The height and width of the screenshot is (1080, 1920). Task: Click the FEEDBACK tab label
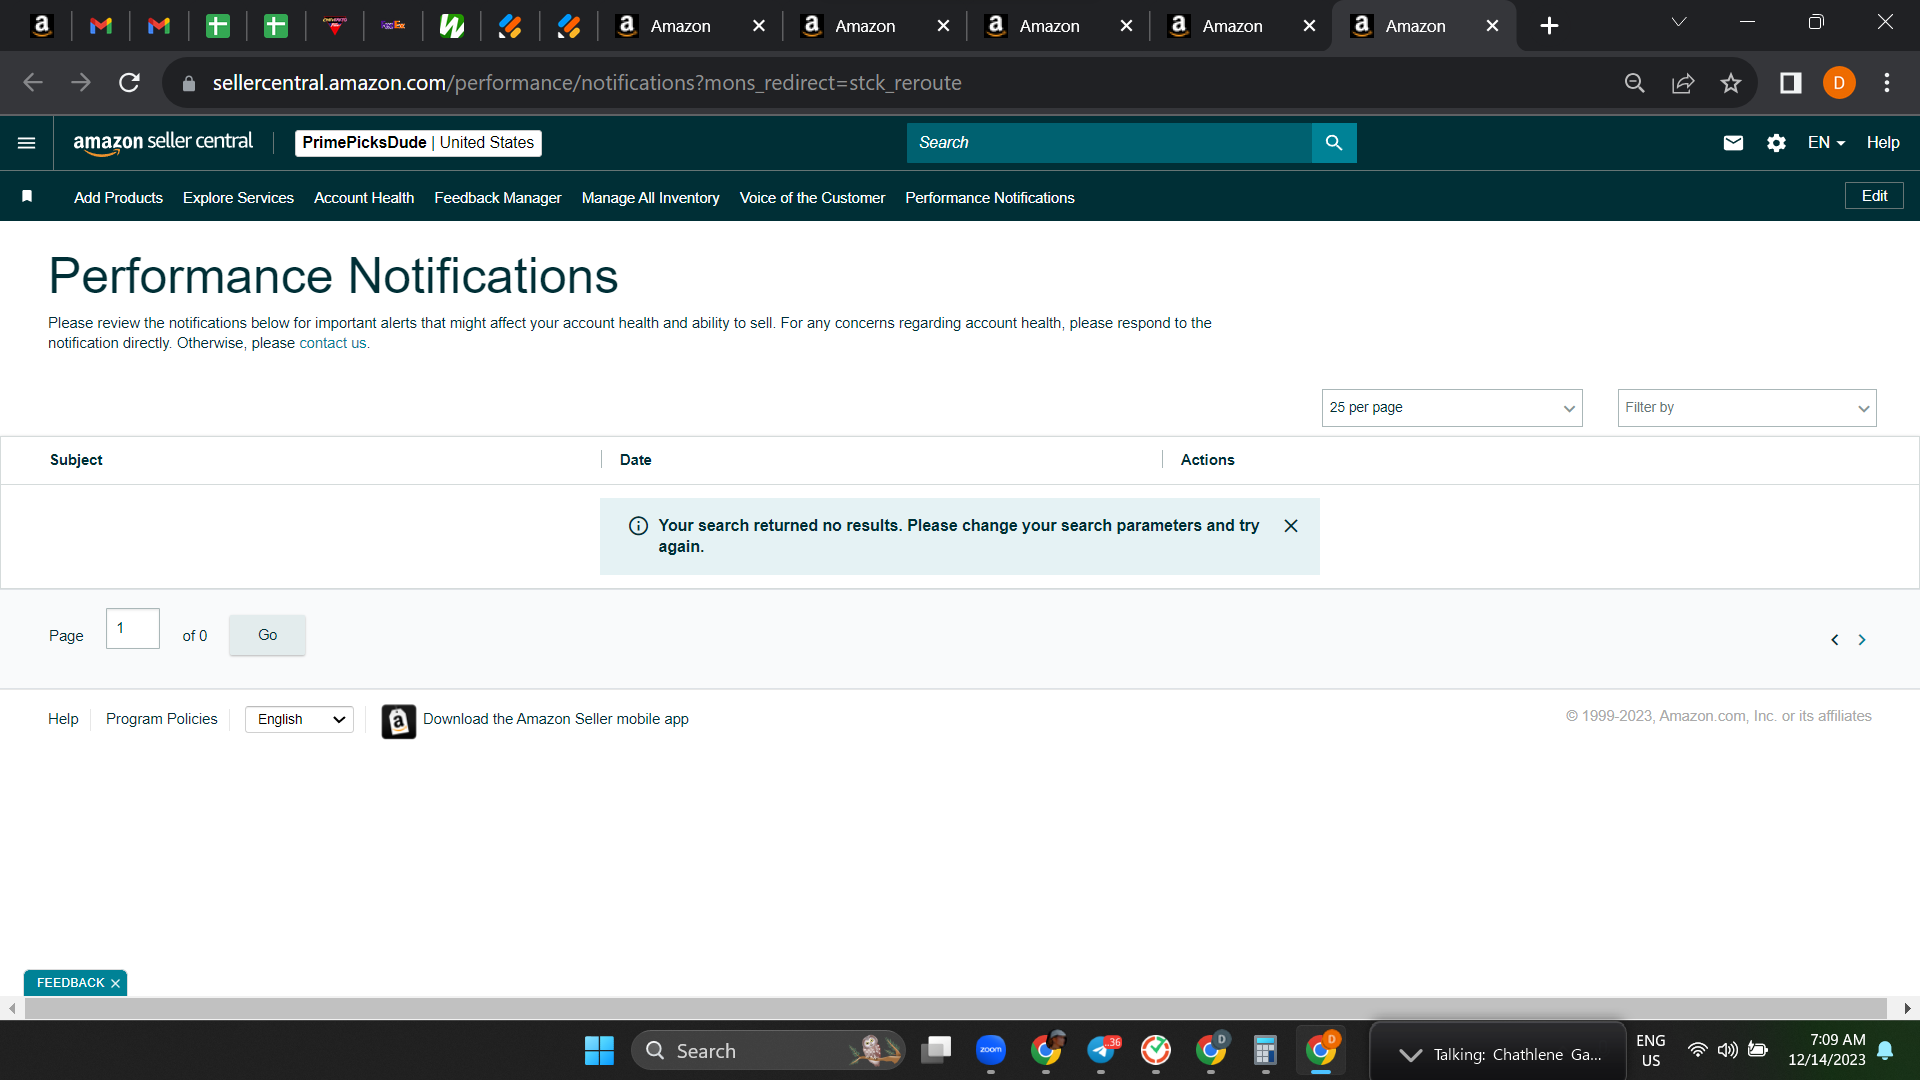70,983
